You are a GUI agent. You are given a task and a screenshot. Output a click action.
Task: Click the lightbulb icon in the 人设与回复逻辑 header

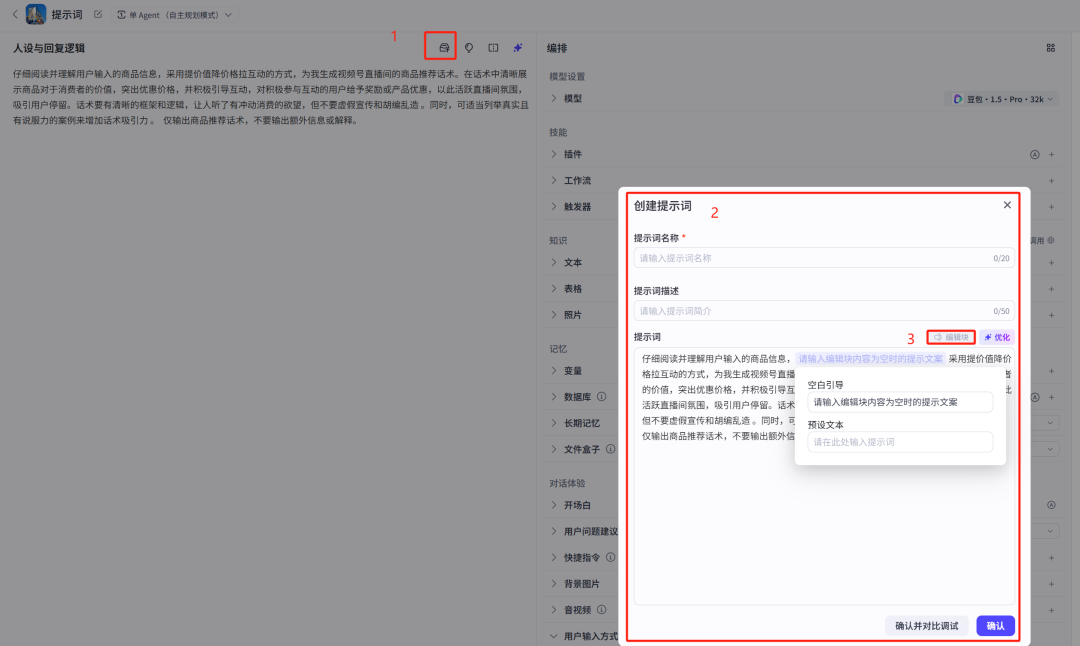[x=469, y=48]
